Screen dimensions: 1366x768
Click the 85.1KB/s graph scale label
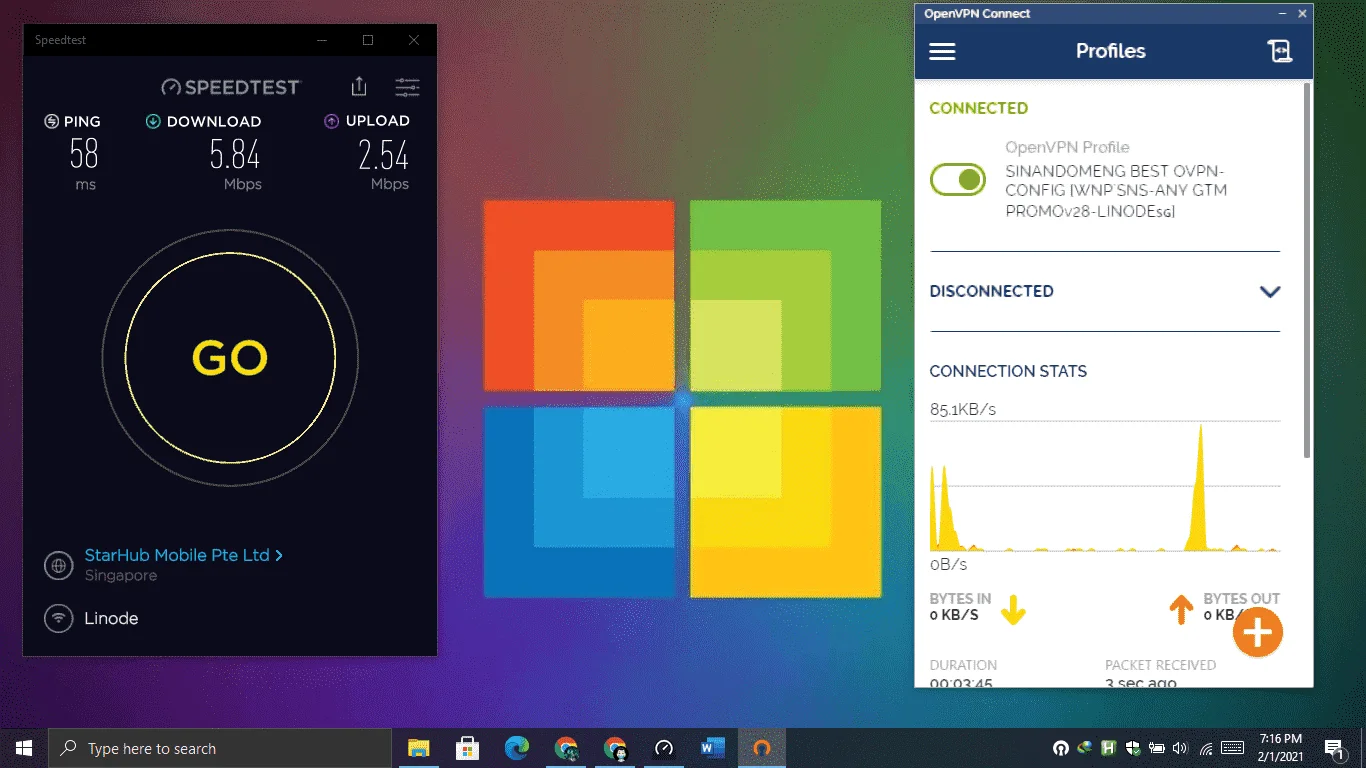click(x=963, y=409)
